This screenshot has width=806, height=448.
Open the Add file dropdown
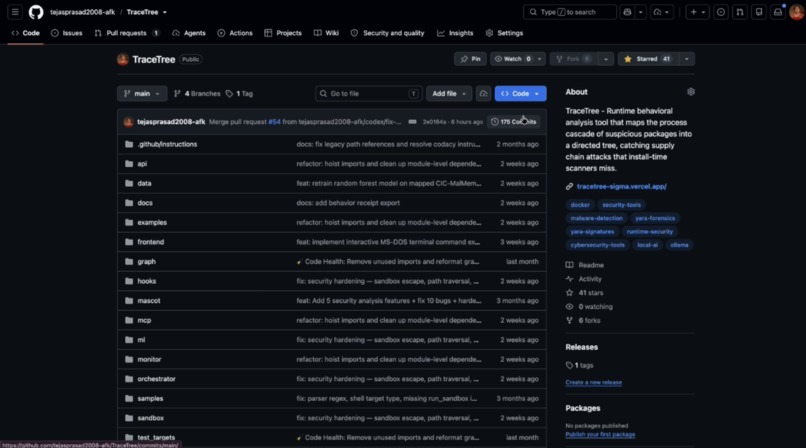point(449,94)
